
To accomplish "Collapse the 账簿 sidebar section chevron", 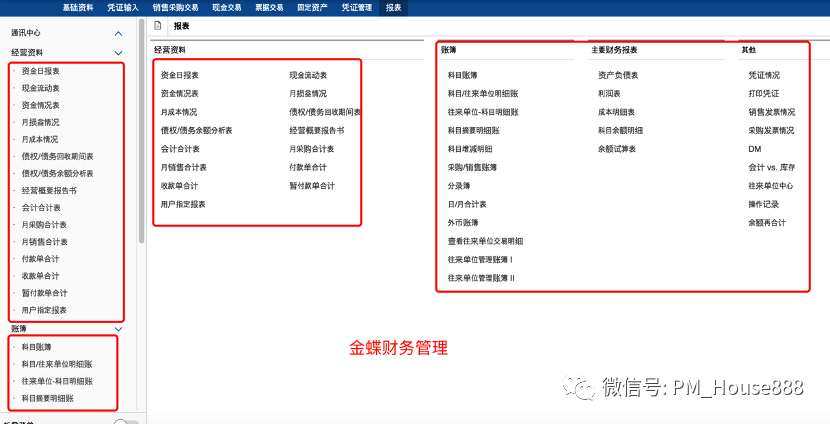I will click(118, 328).
